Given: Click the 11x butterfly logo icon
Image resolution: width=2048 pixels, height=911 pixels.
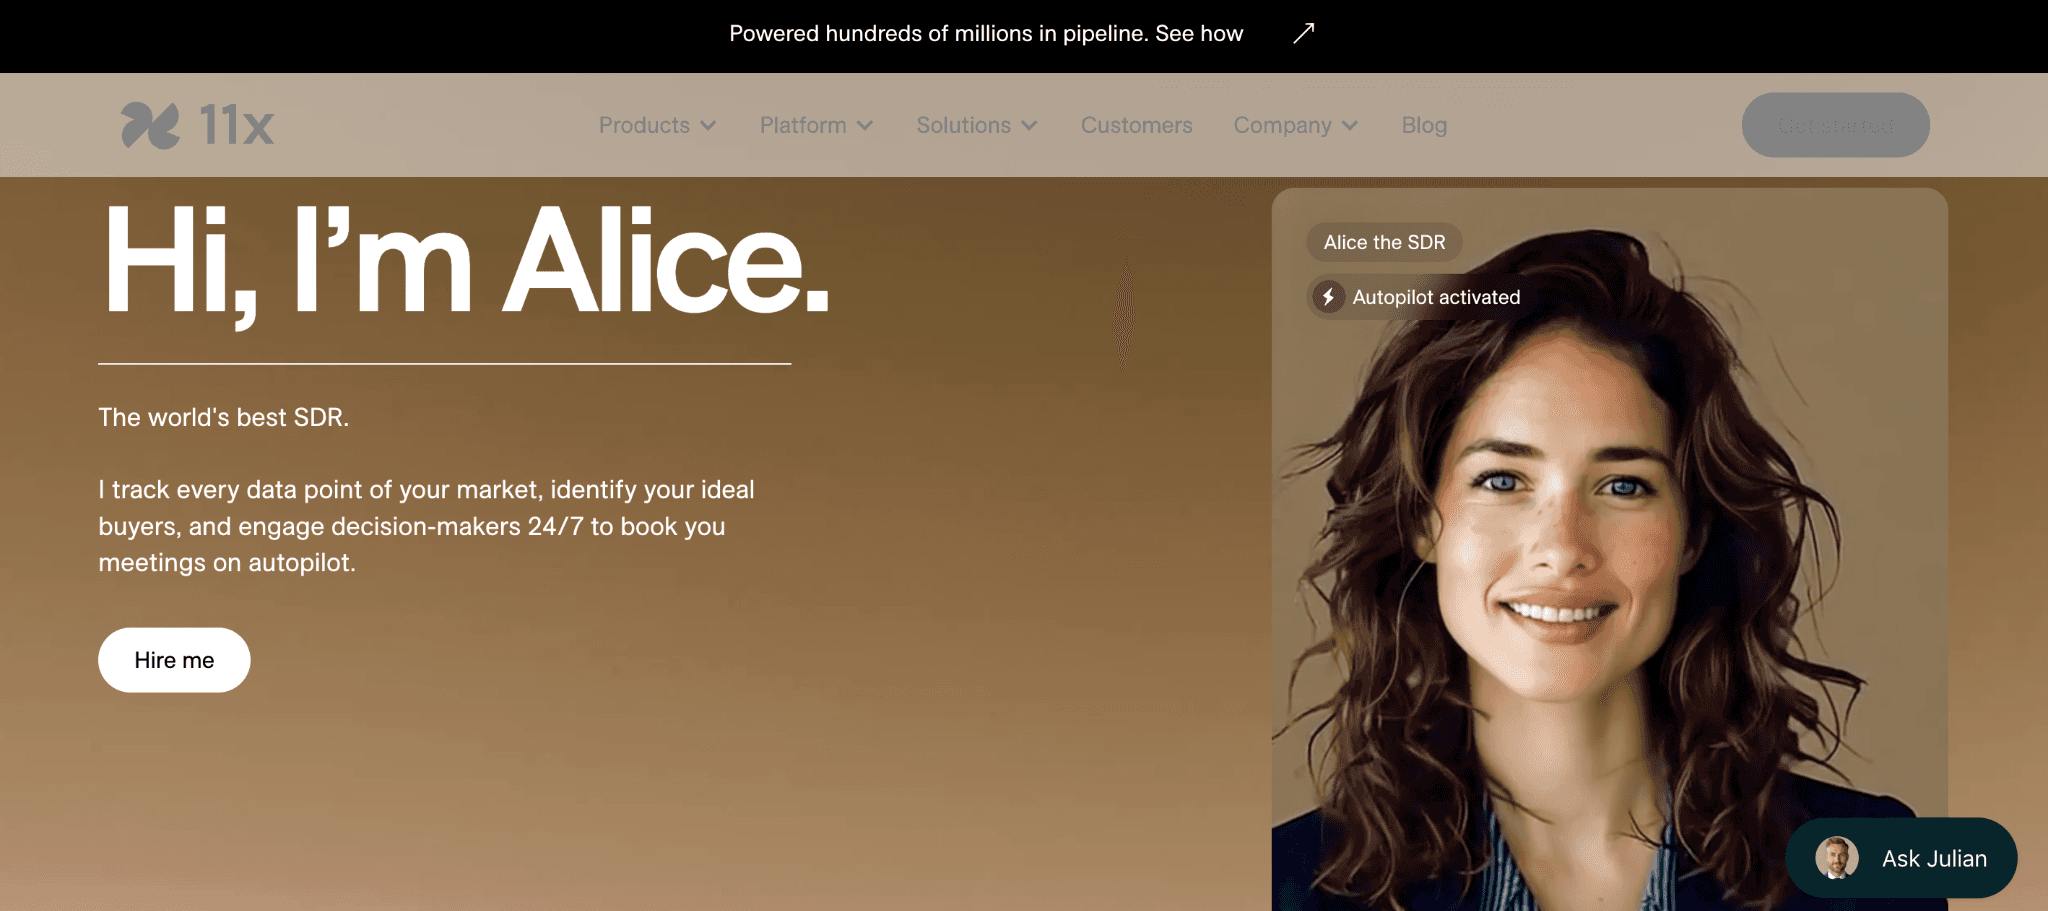Looking at the screenshot, I should pos(150,125).
